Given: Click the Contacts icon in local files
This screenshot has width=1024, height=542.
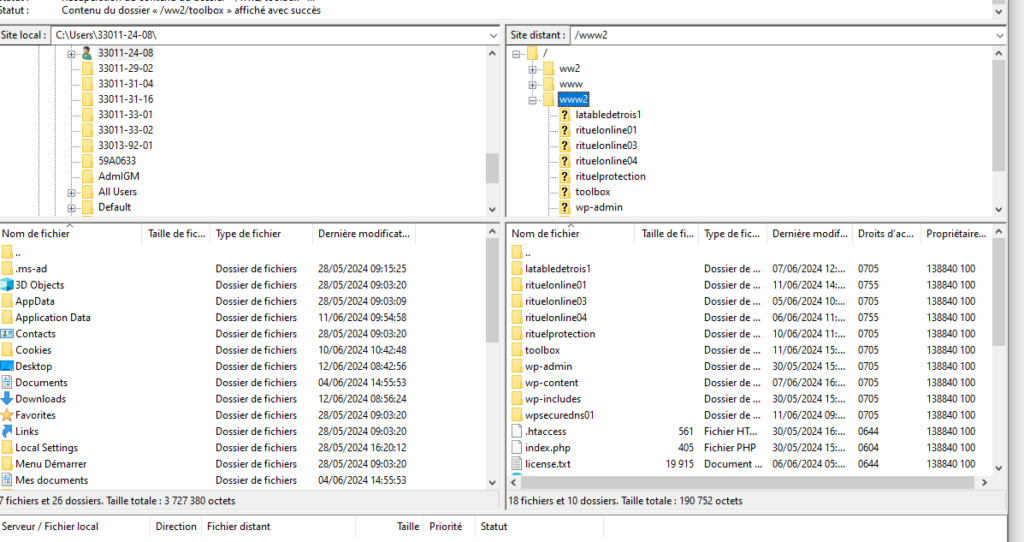Looking at the screenshot, I should [7, 334].
